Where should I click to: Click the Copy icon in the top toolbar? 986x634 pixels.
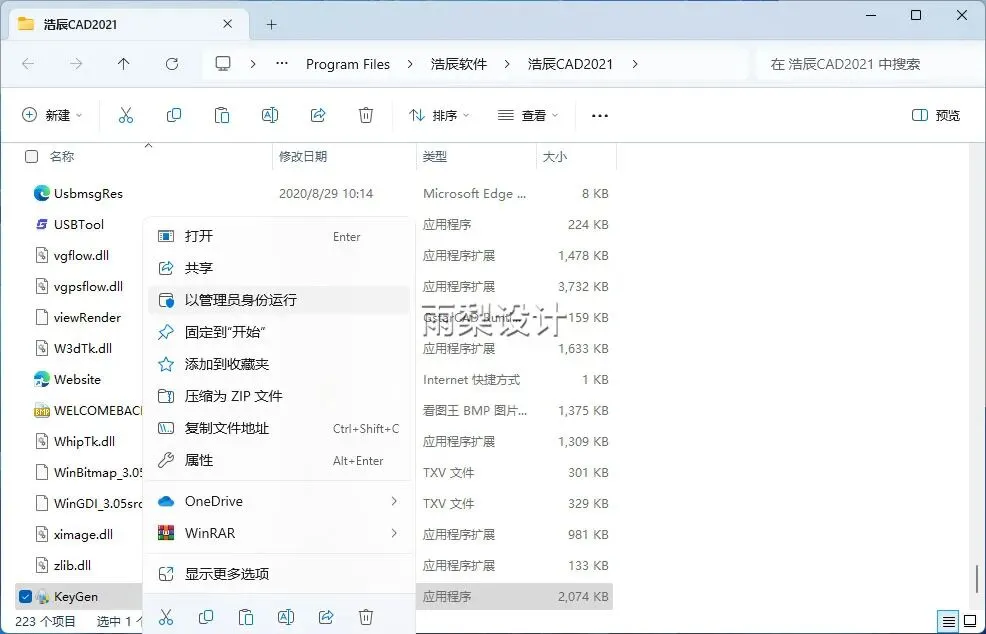tap(174, 115)
